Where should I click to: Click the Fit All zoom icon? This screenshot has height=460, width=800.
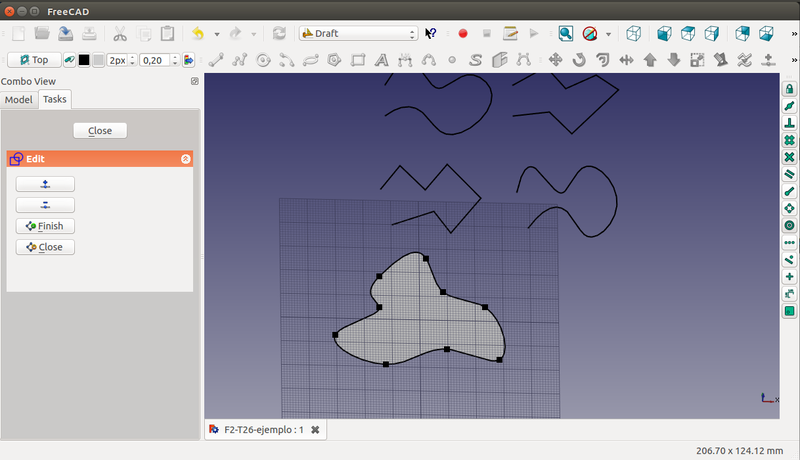(566, 33)
